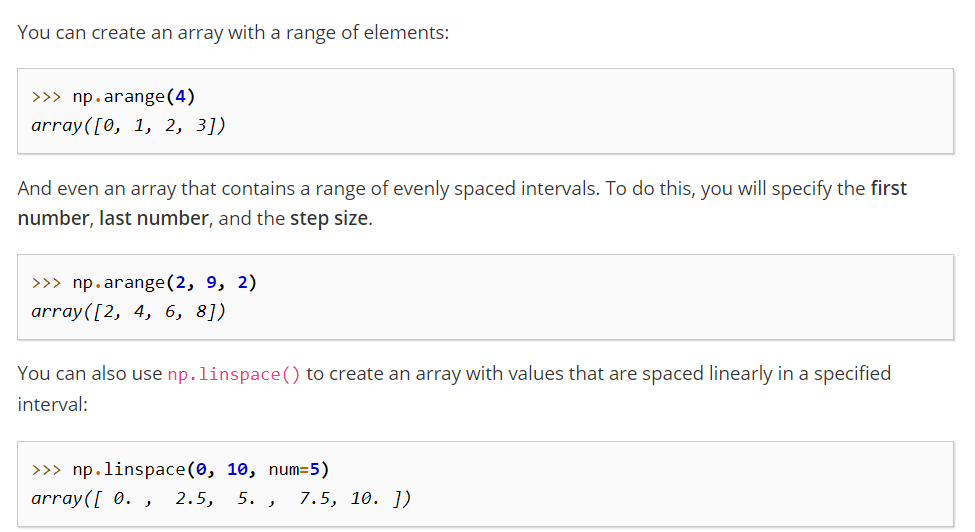Viewport: 975px width, 532px height.
Task: Click the first code block's empty area
Action: pos(591,111)
